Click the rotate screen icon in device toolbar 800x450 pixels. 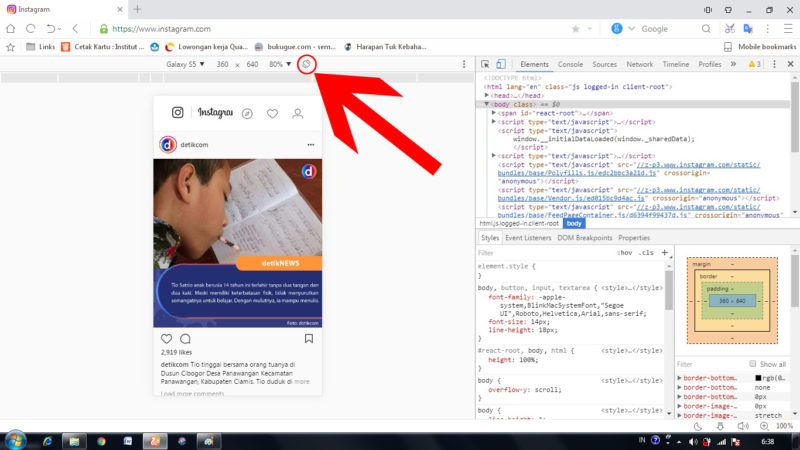coord(306,64)
